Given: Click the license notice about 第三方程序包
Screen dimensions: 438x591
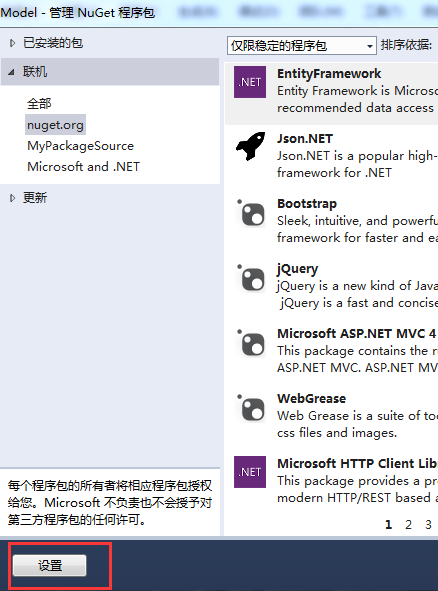Looking at the screenshot, I should [110, 503].
